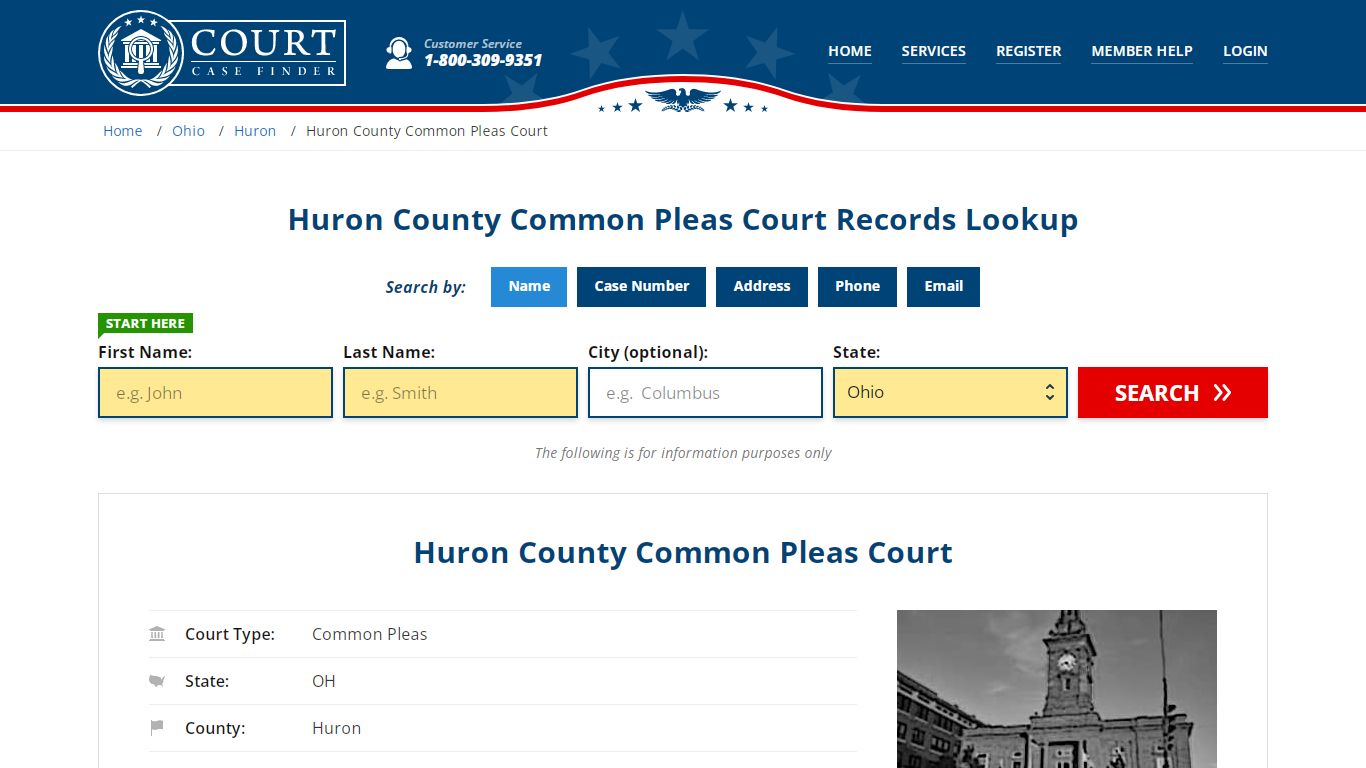Screen dimensions: 1366x768
Task: Select the 'Common Pleas' court type value
Action: tap(369, 634)
